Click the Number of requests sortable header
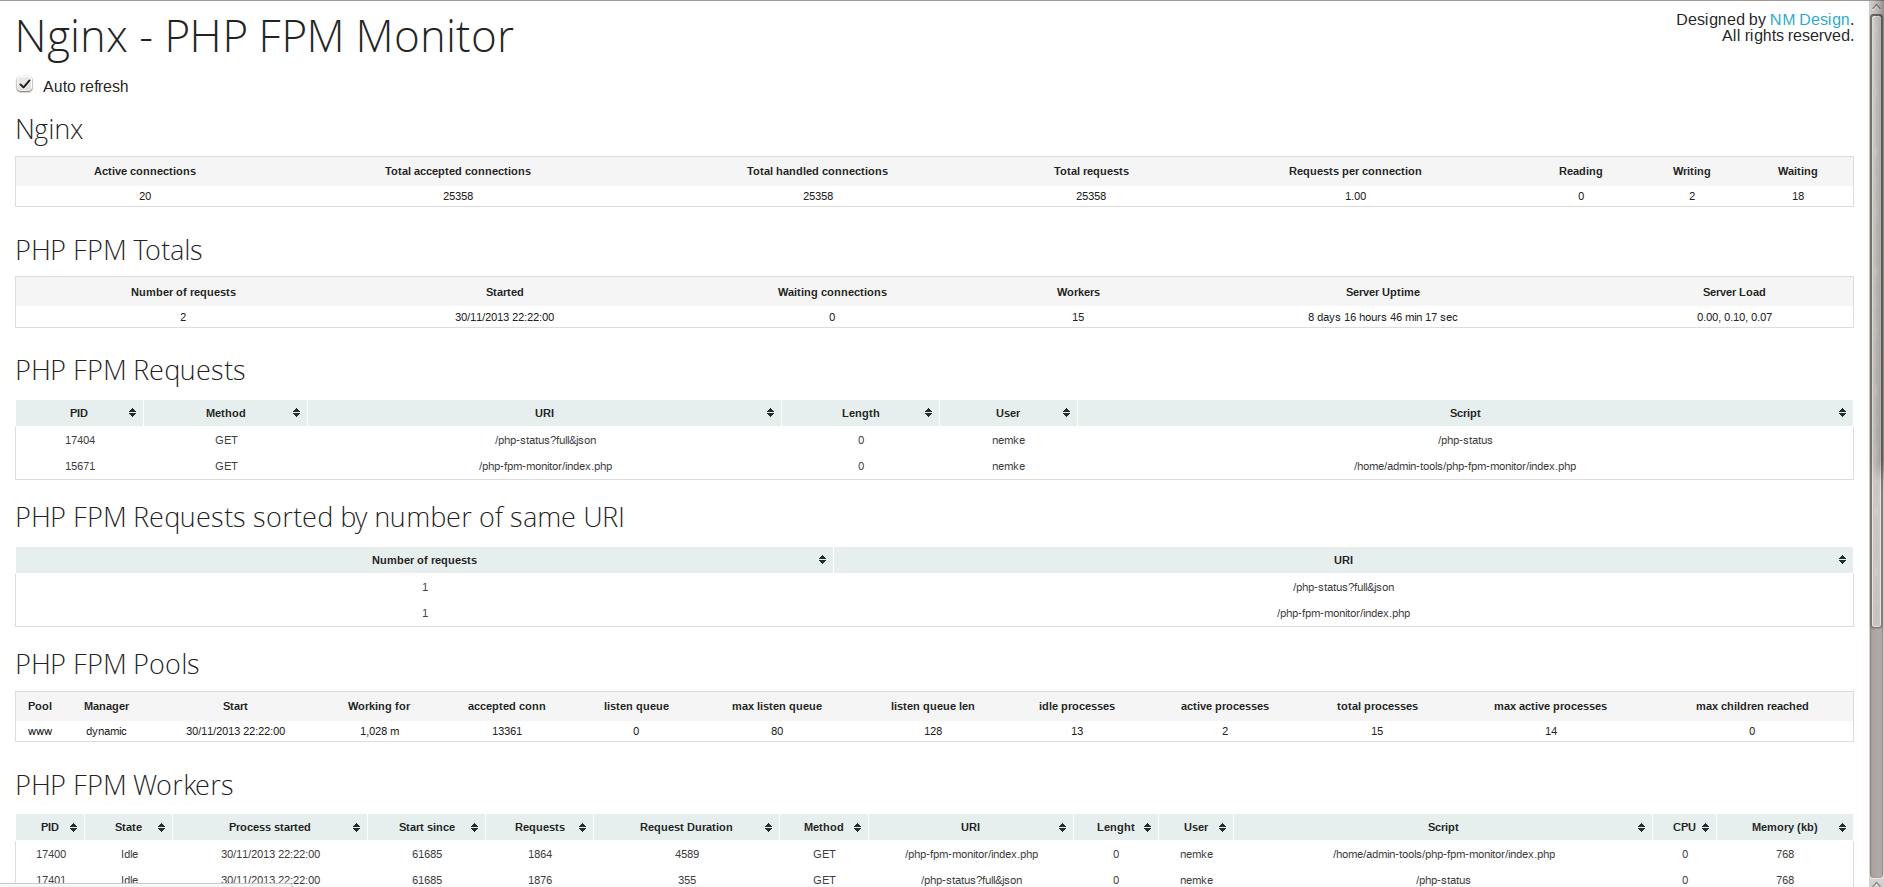The width and height of the screenshot is (1884, 887). (424, 560)
